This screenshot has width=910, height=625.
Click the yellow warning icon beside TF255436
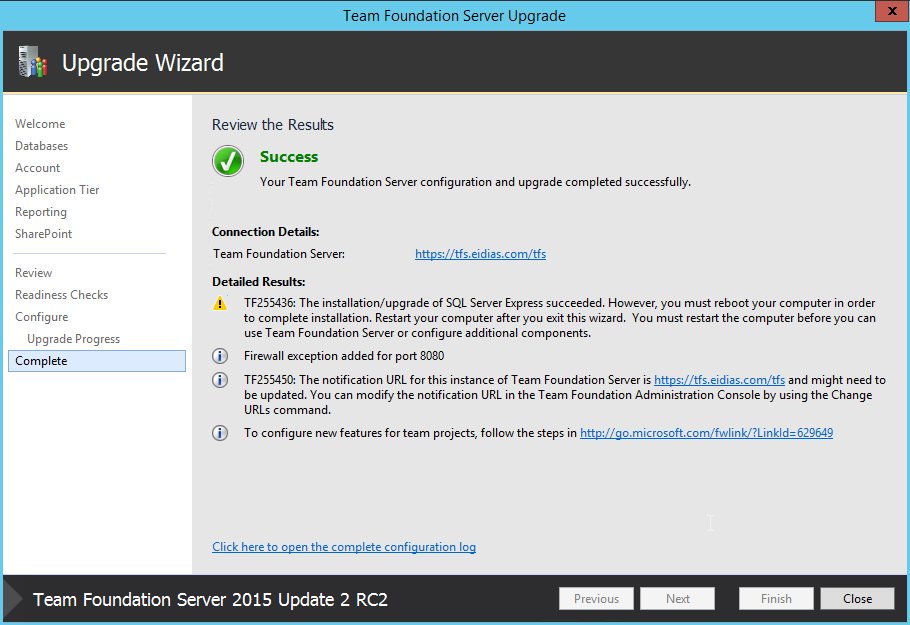pos(220,303)
